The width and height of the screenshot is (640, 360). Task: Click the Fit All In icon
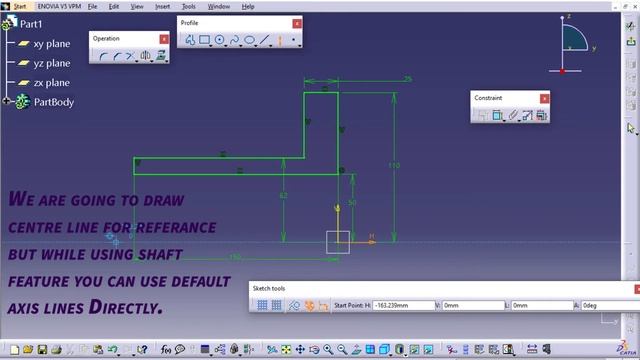tap(286, 349)
